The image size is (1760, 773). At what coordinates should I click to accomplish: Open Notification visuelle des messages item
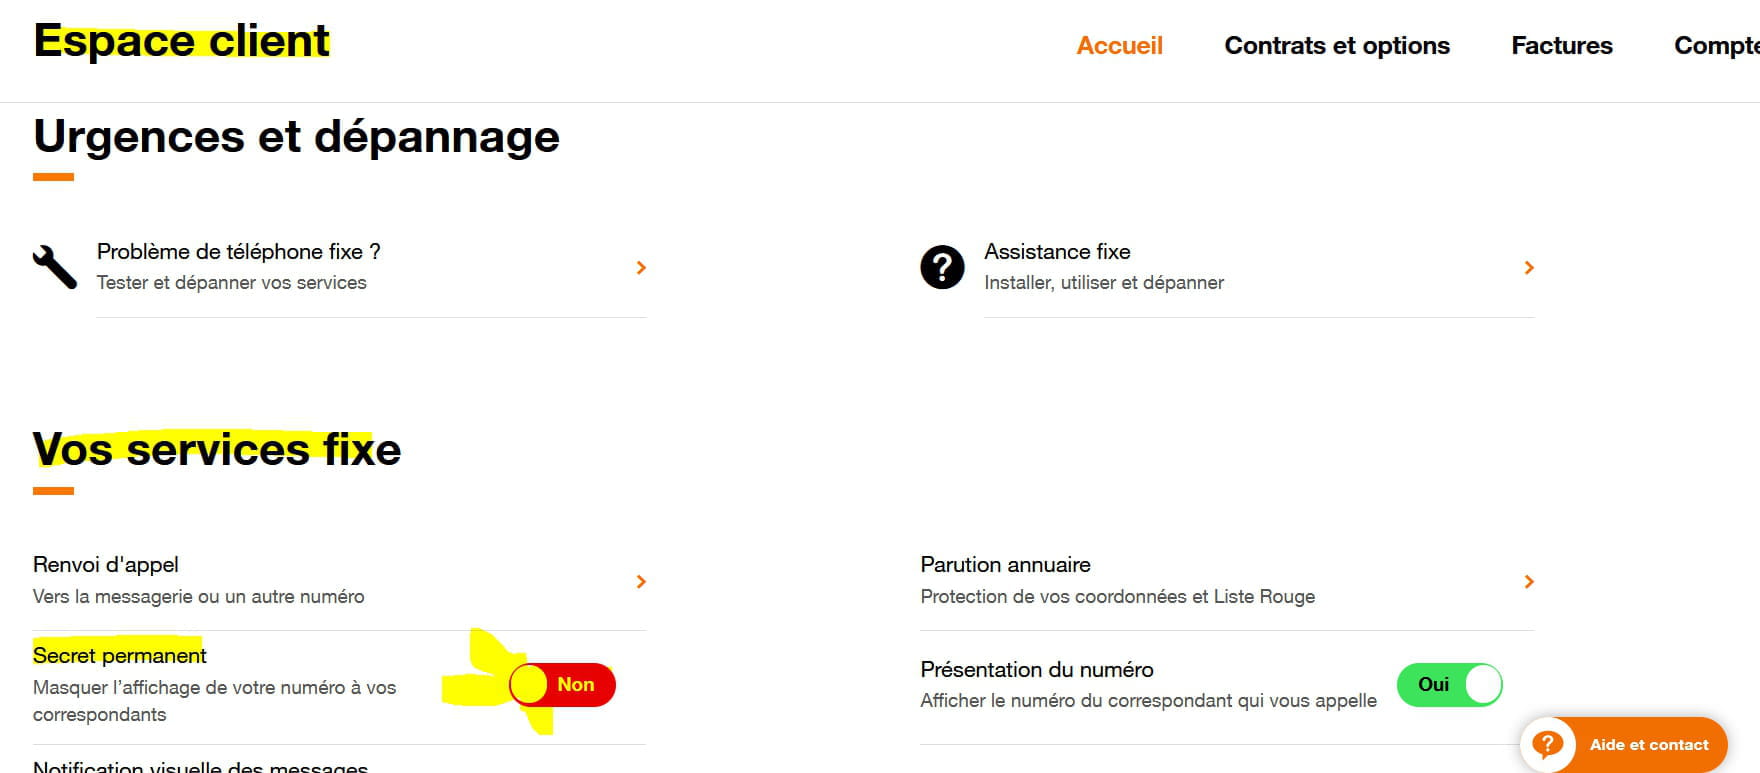click(x=200, y=766)
